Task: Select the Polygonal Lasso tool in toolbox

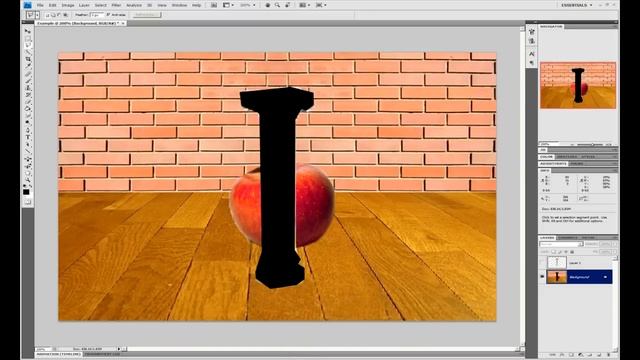Action: point(28,45)
